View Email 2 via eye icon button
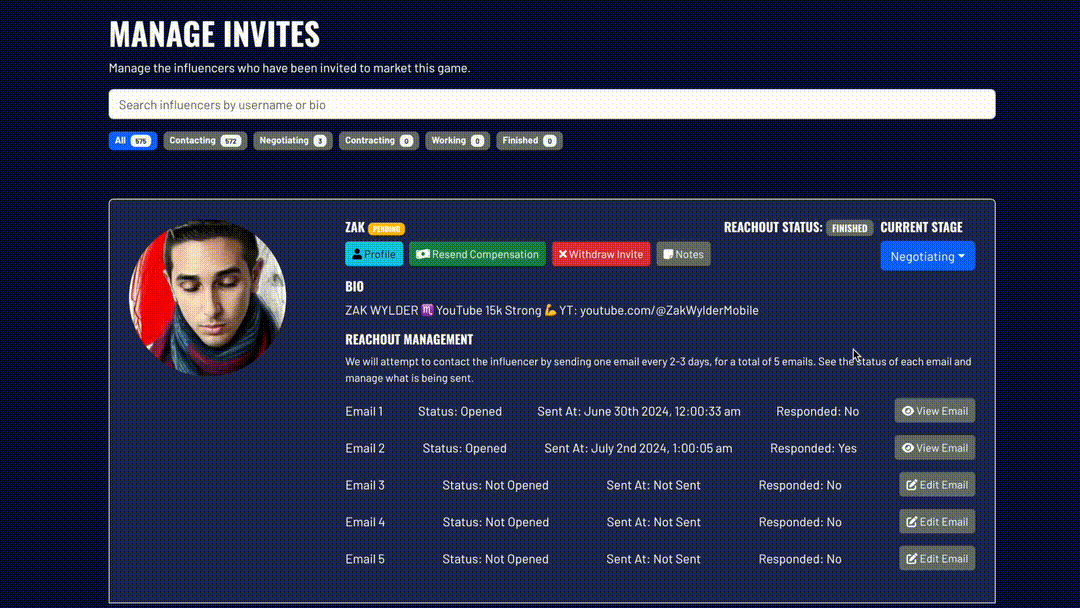The image size is (1080, 608). point(934,448)
